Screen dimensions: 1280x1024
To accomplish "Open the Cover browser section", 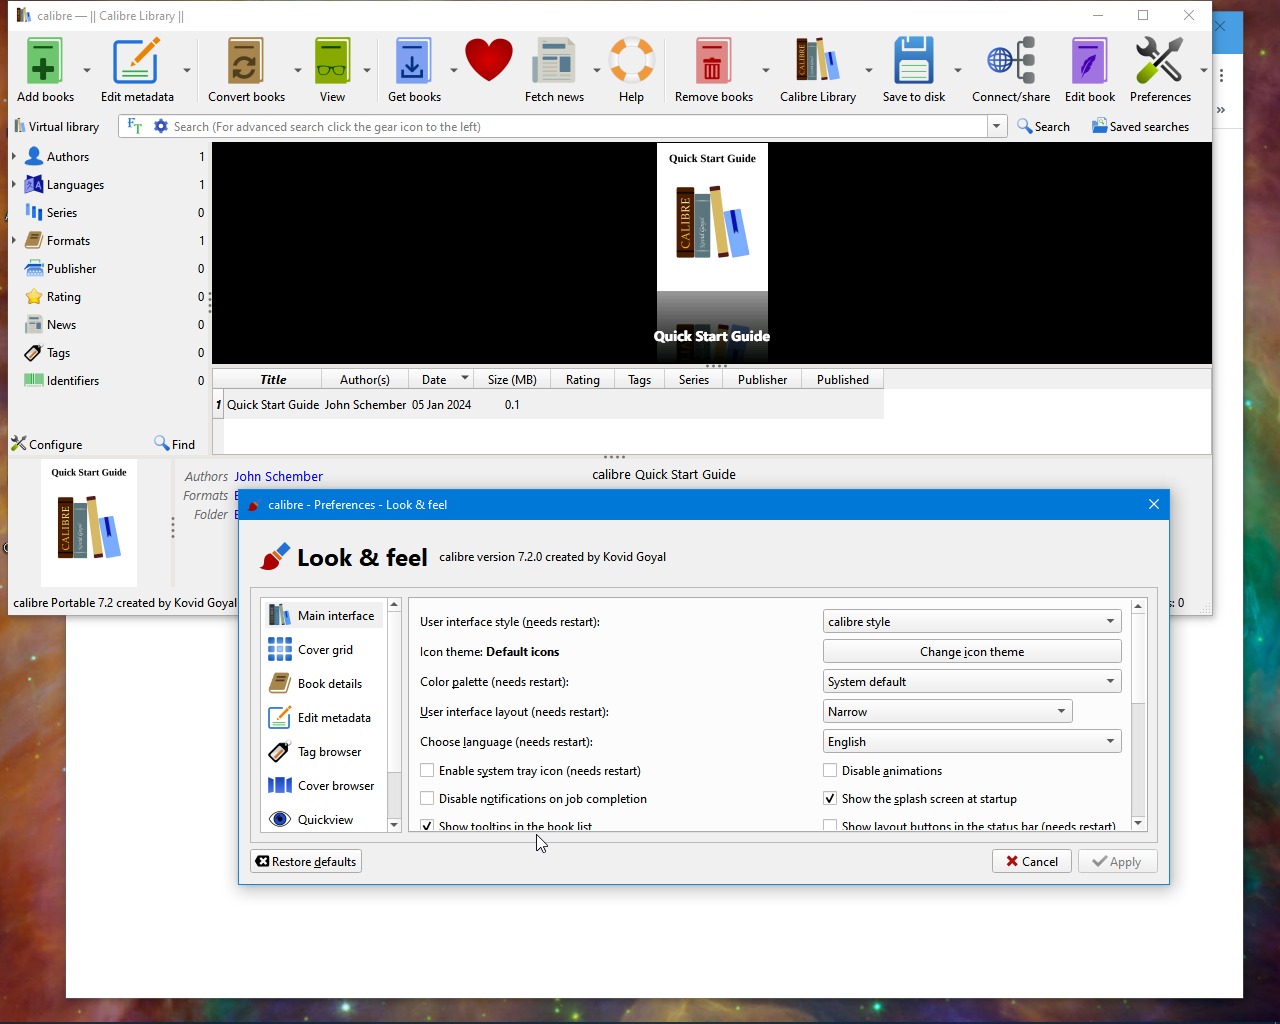I will (323, 786).
